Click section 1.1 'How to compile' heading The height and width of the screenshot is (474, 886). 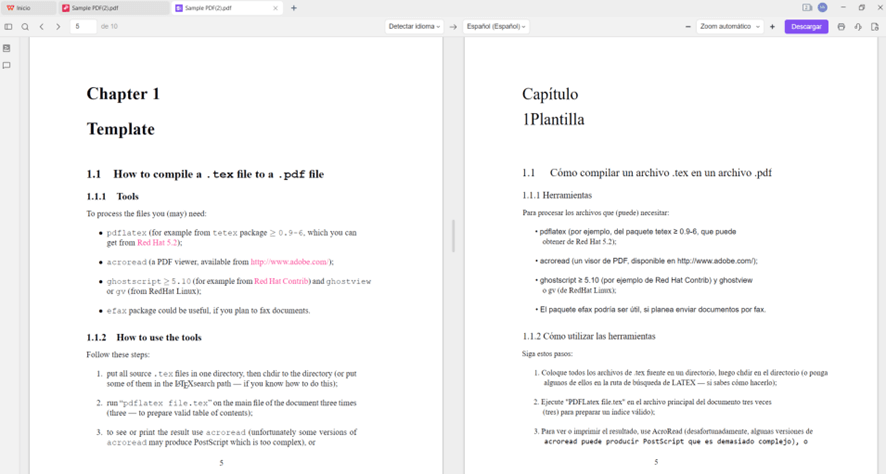205,174
